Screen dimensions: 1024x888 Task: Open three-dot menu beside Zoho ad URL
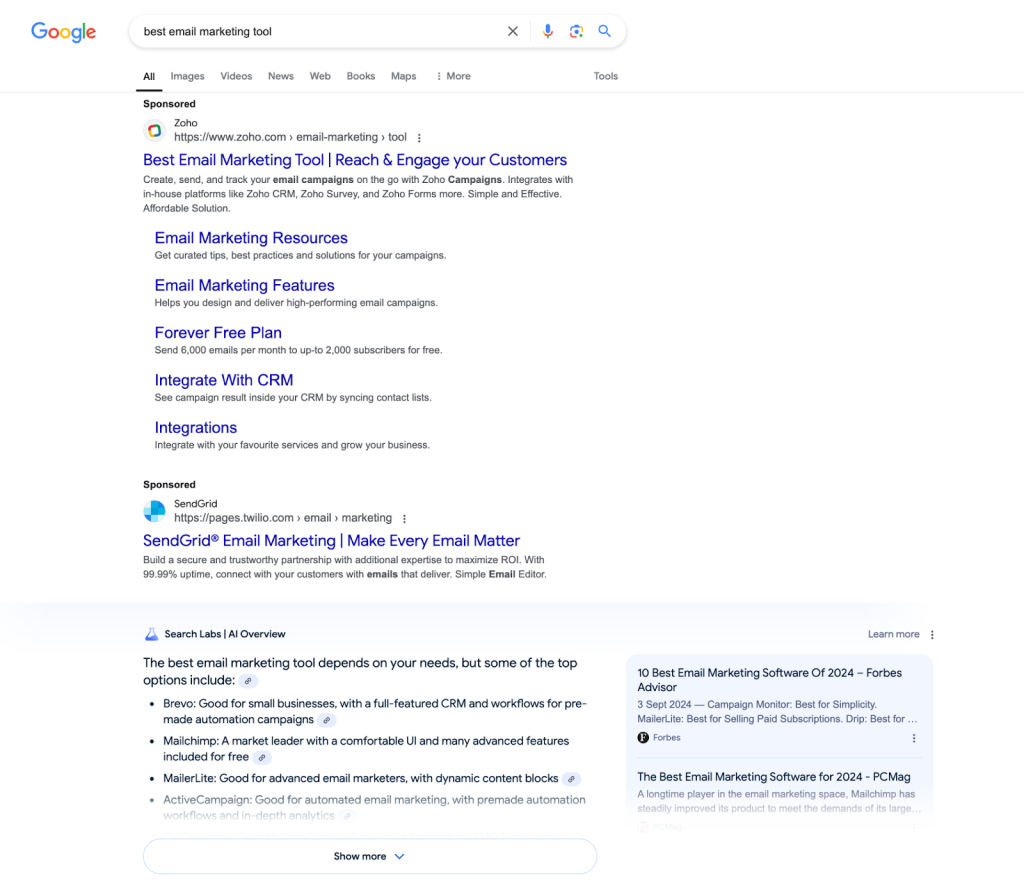point(419,138)
